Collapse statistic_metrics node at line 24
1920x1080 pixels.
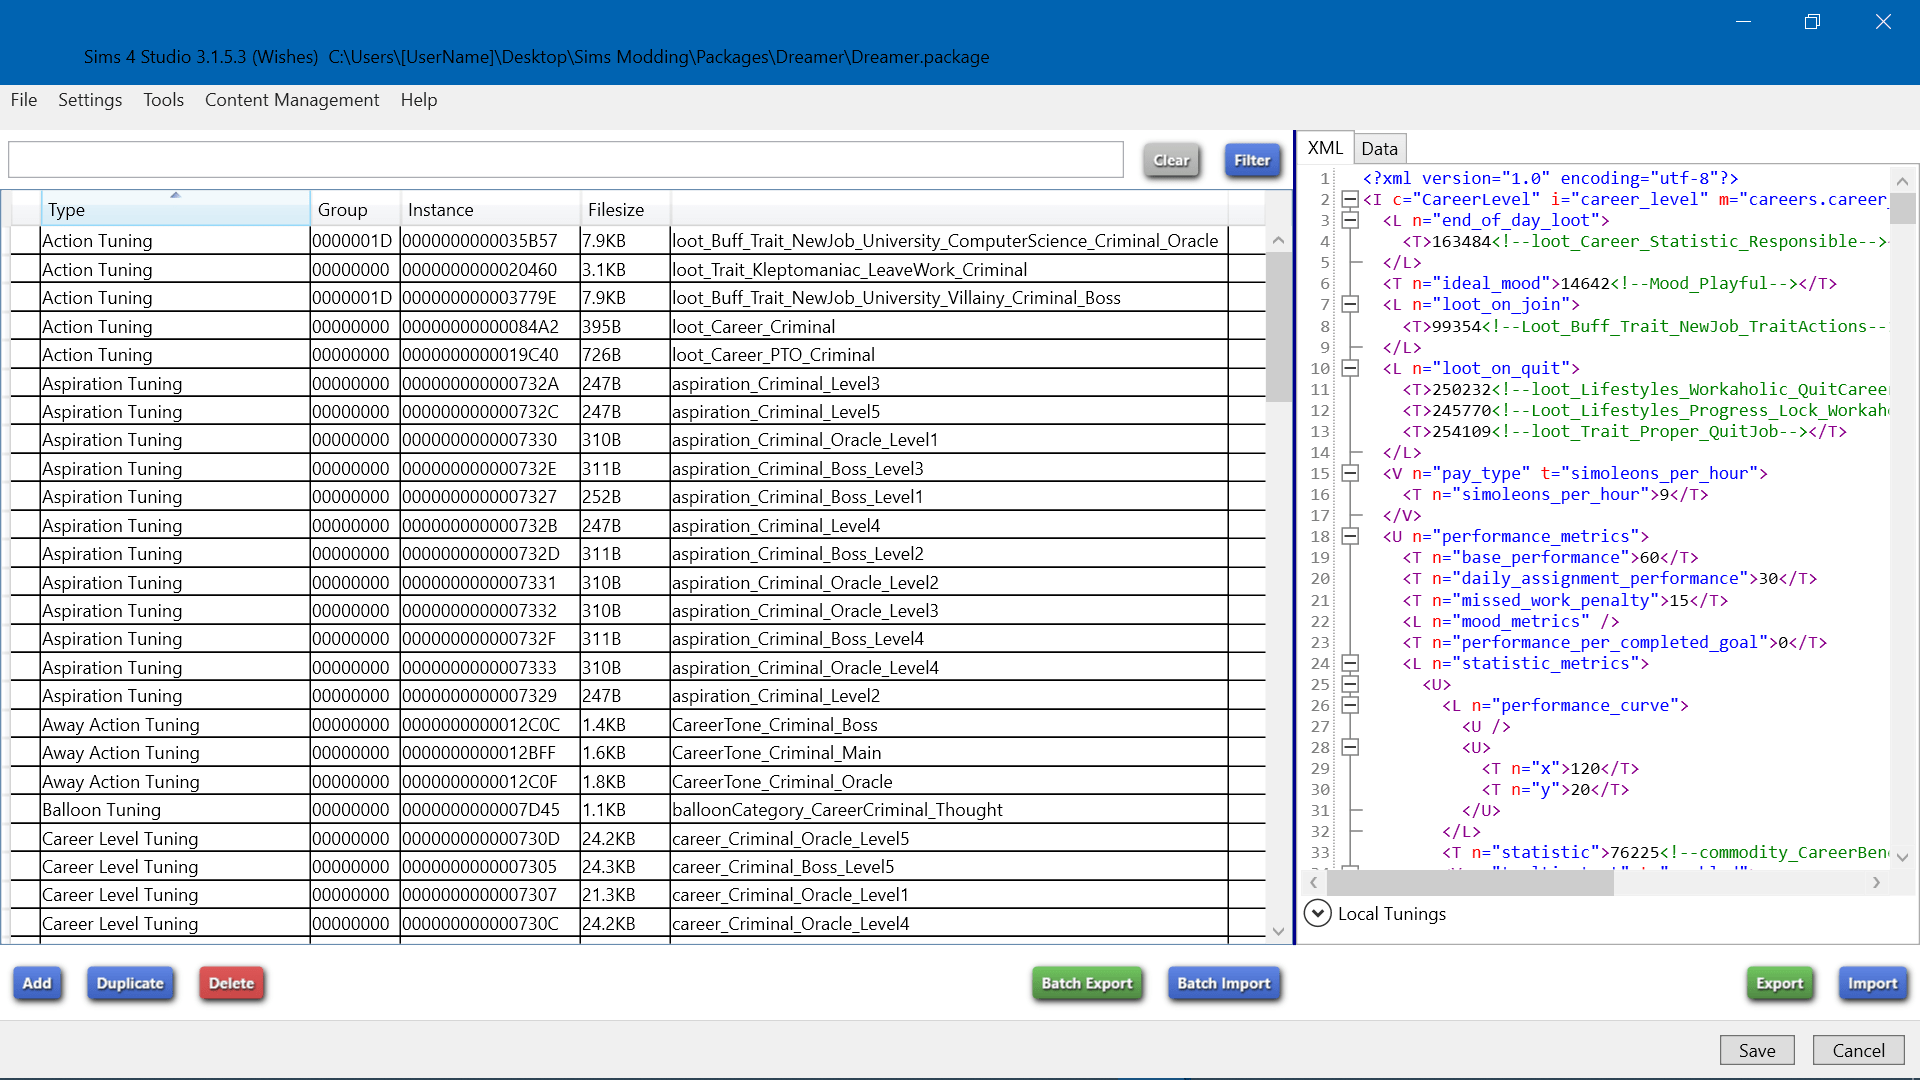[1350, 663]
